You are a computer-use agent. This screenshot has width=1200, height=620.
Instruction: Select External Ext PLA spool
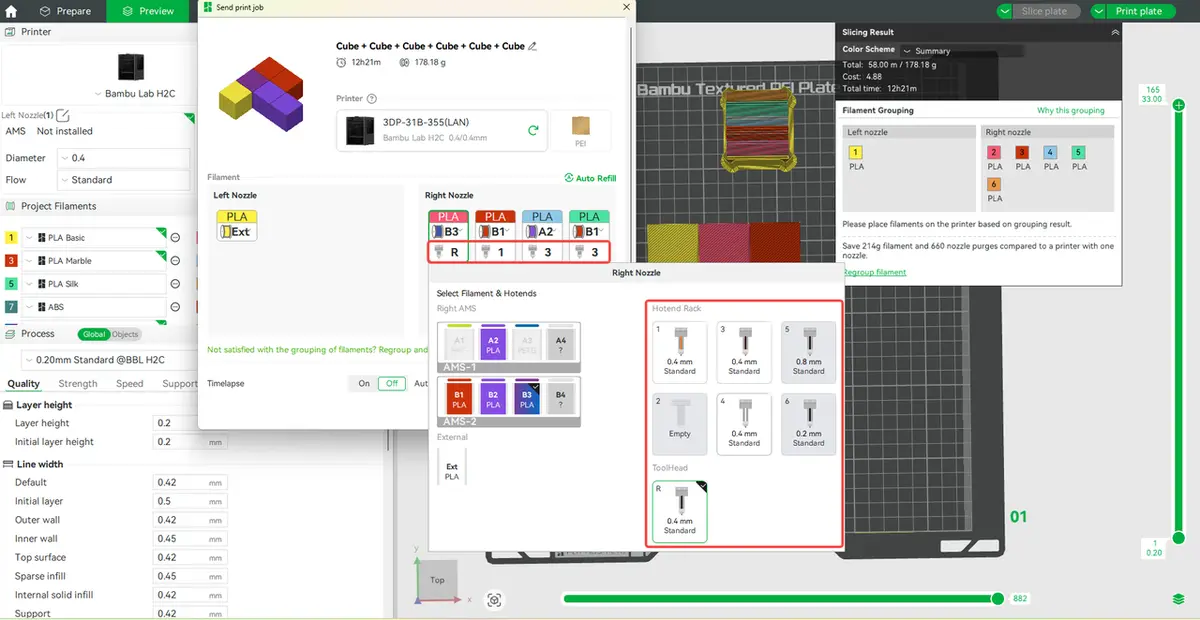click(452, 467)
